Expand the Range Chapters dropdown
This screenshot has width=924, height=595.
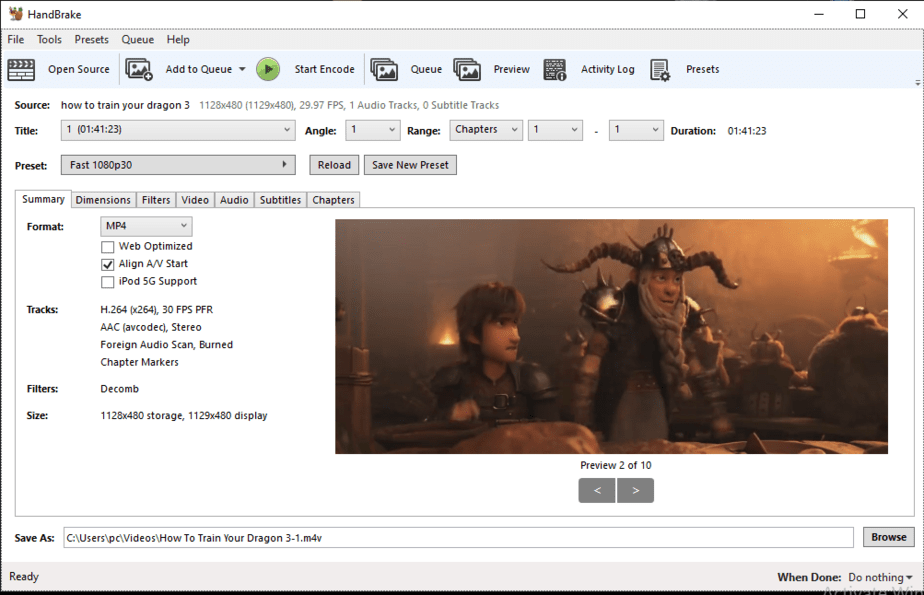tap(486, 130)
